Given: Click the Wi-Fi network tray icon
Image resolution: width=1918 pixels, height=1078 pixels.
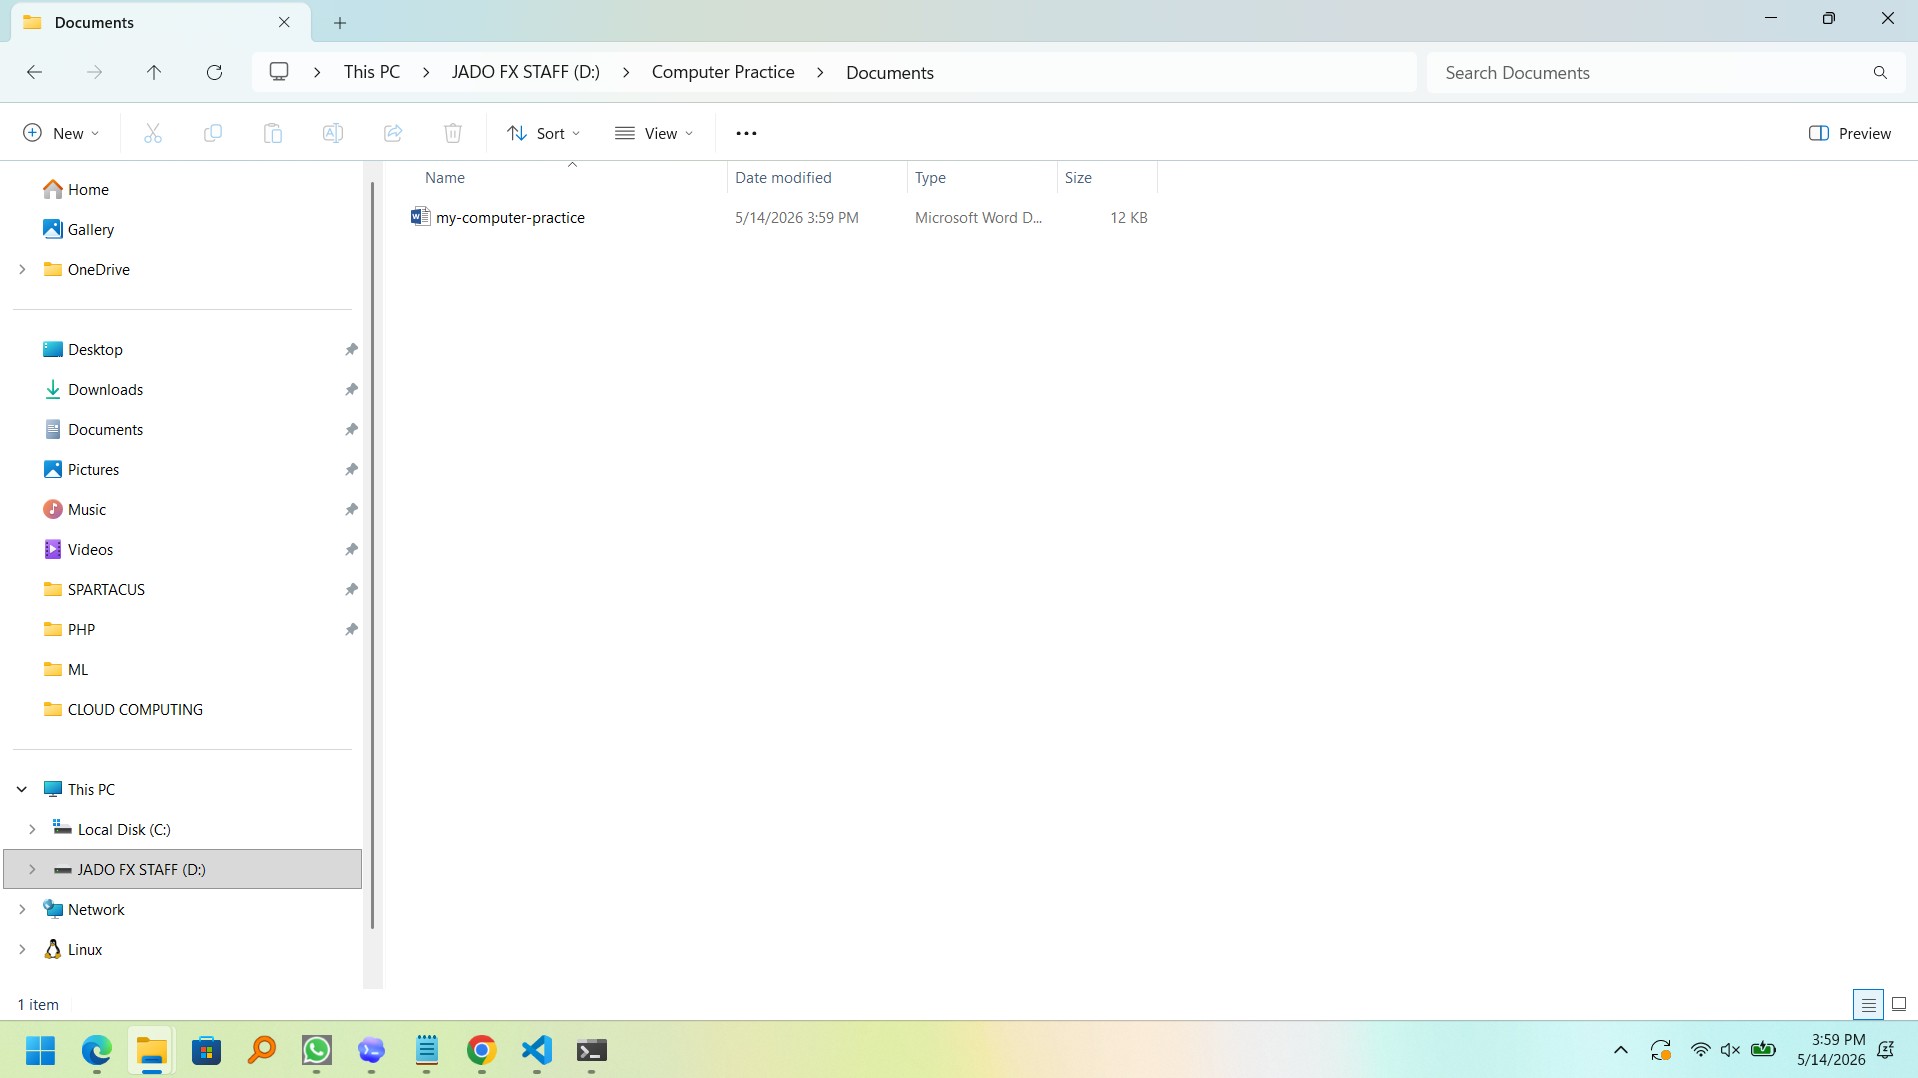Looking at the screenshot, I should coord(1700,1050).
